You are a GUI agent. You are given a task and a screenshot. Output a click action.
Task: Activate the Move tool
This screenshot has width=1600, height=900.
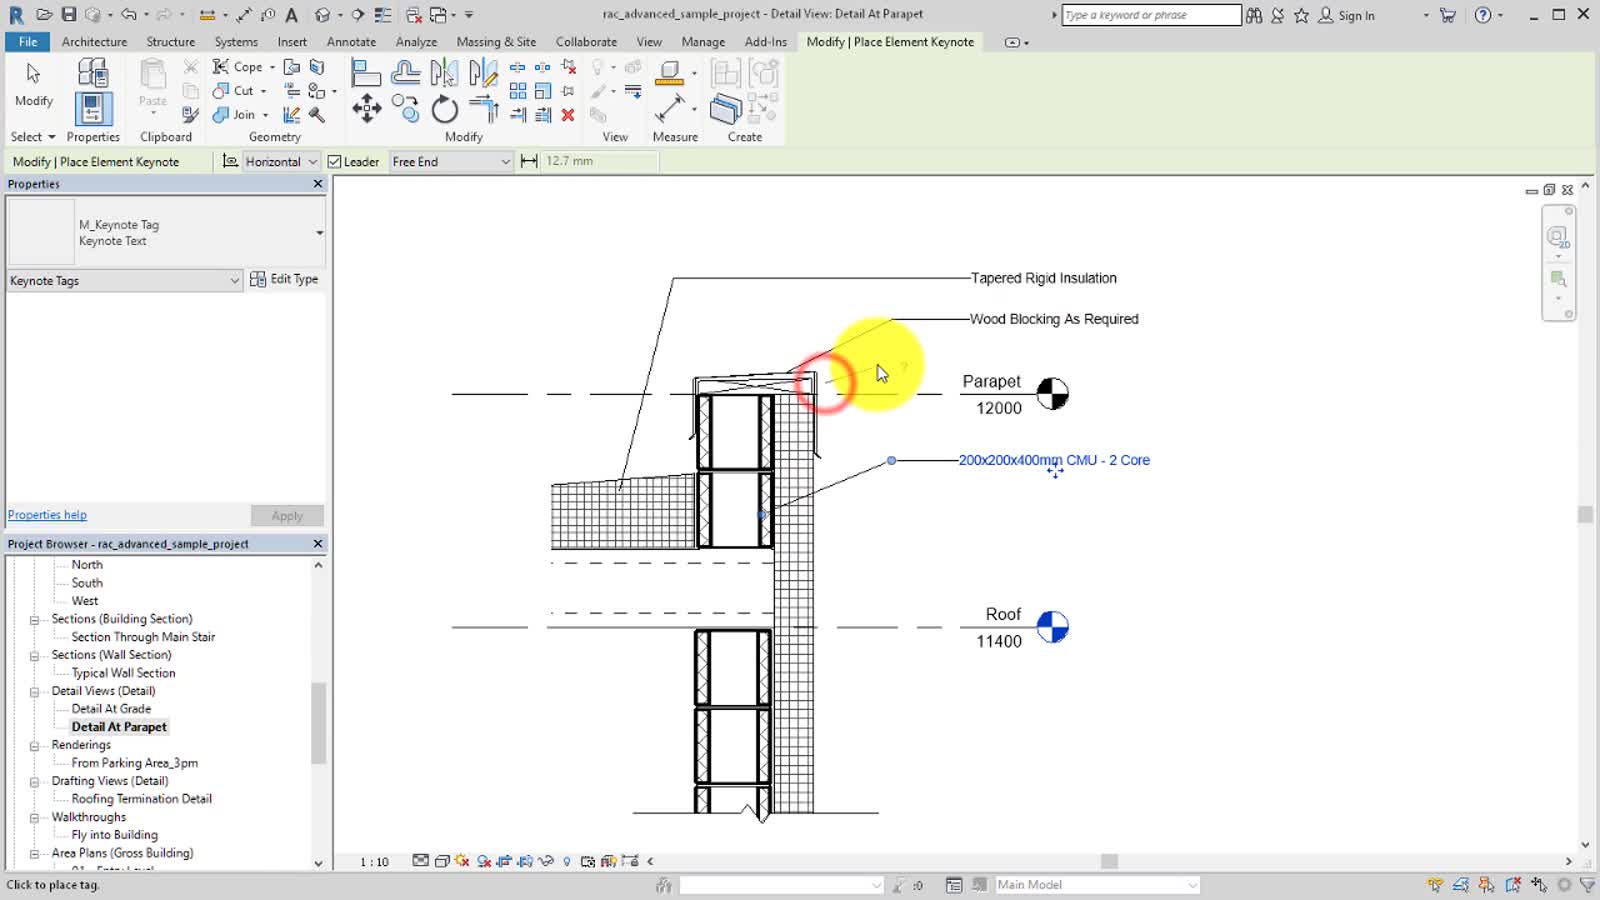pos(366,108)
